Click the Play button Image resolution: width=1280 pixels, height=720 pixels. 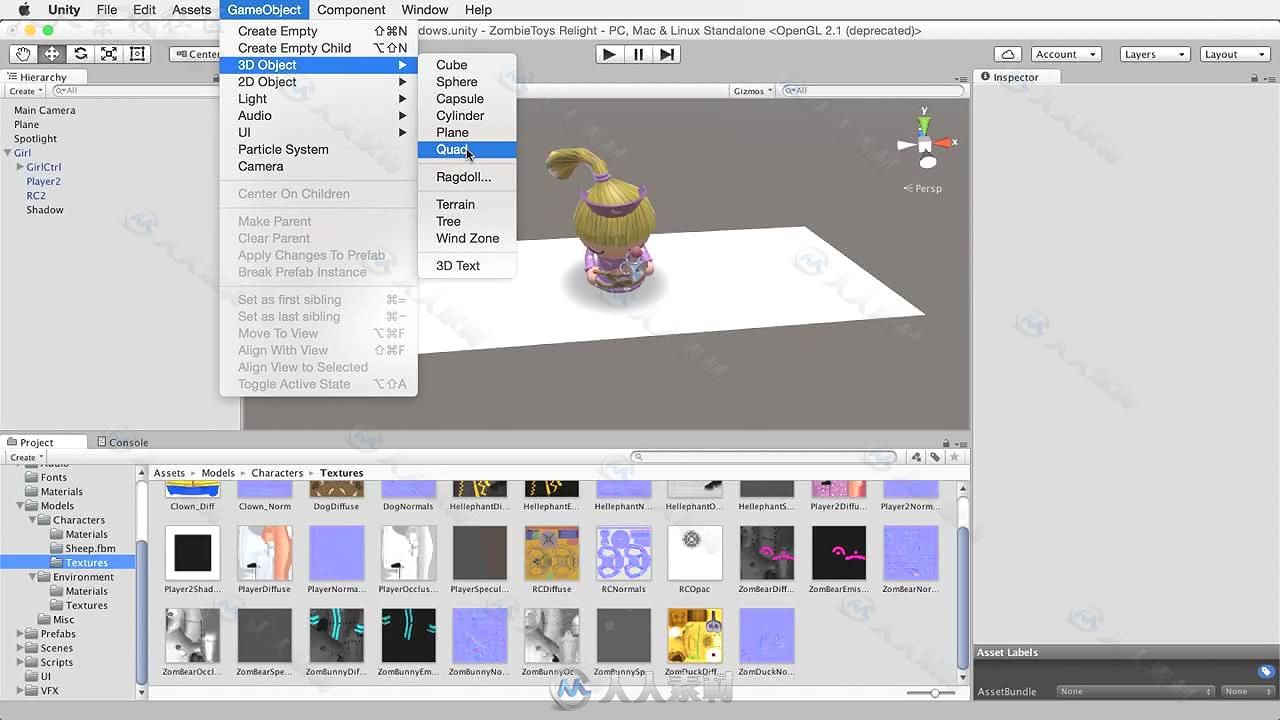coord(608,54)
